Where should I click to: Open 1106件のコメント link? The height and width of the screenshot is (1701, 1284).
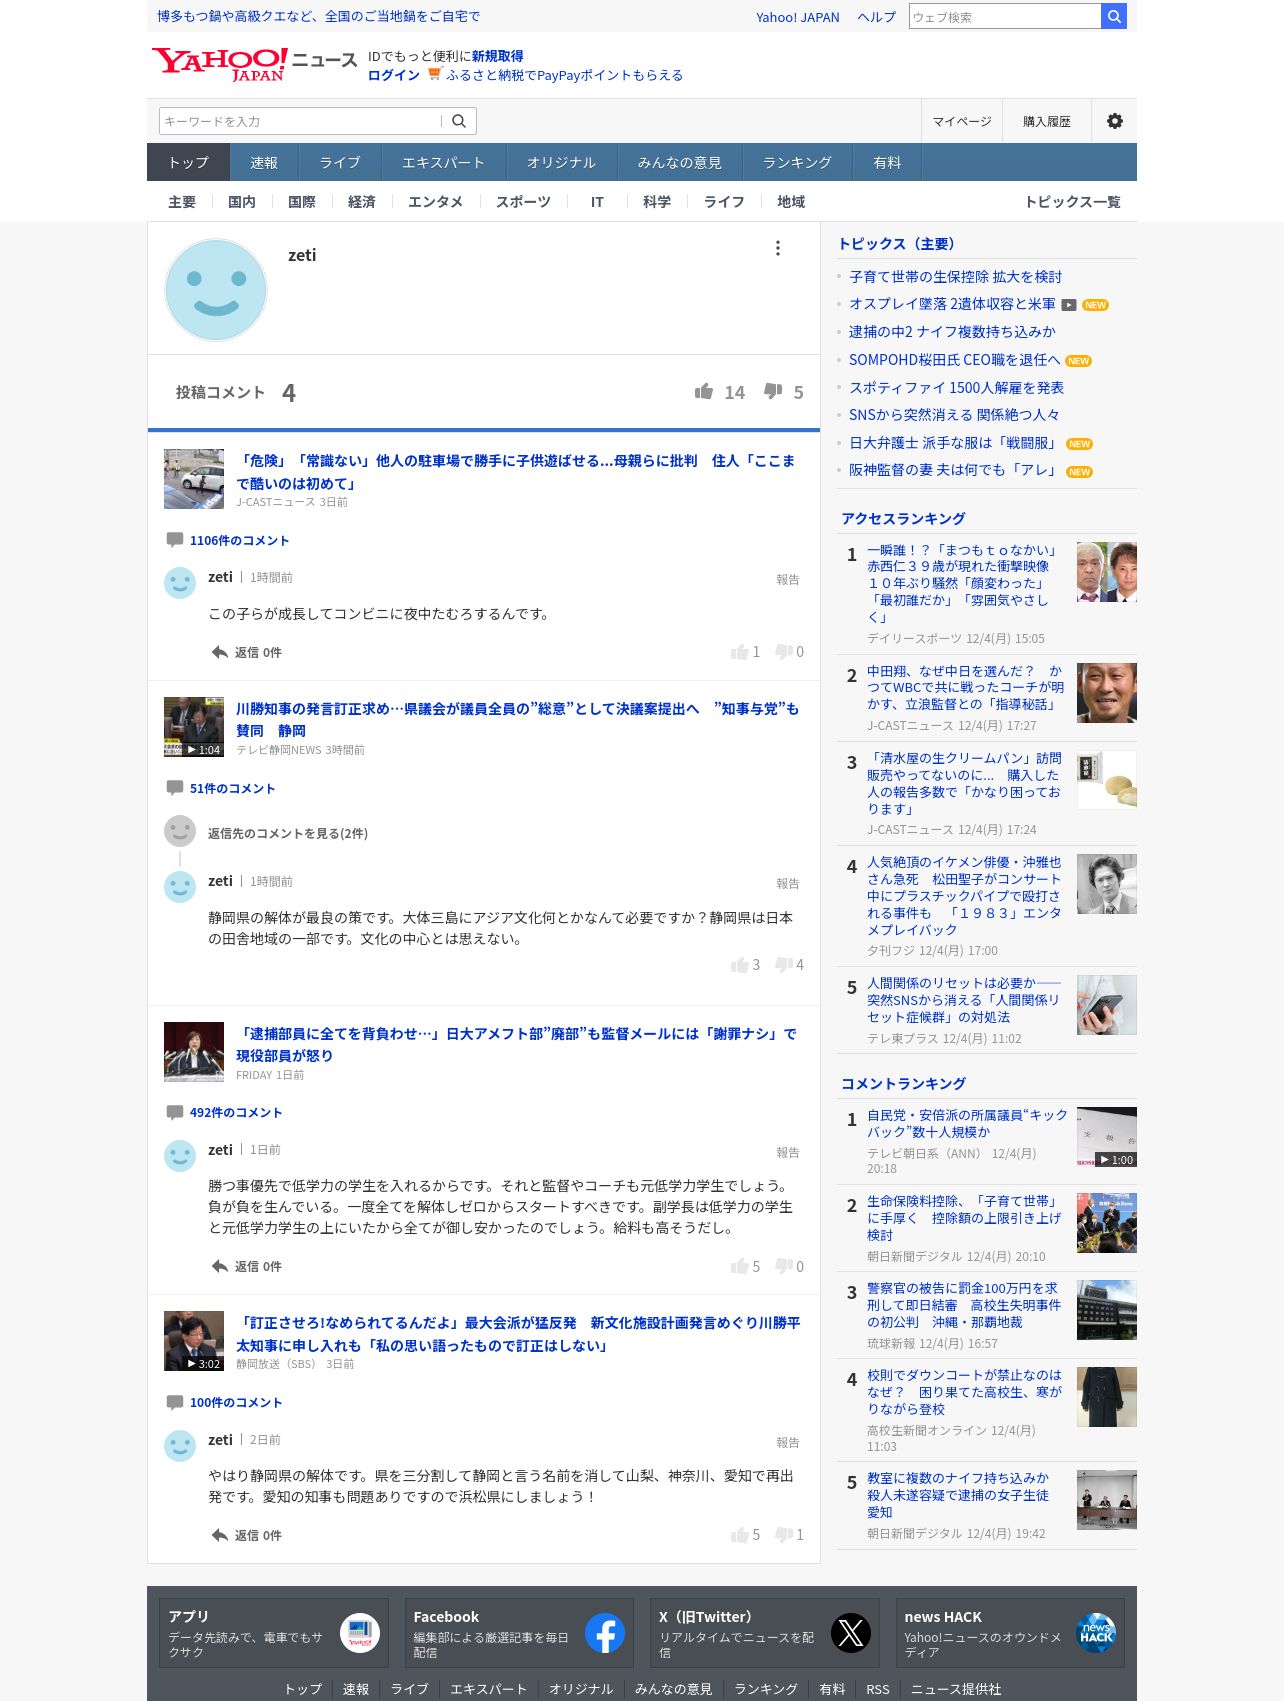pos(239,541)
